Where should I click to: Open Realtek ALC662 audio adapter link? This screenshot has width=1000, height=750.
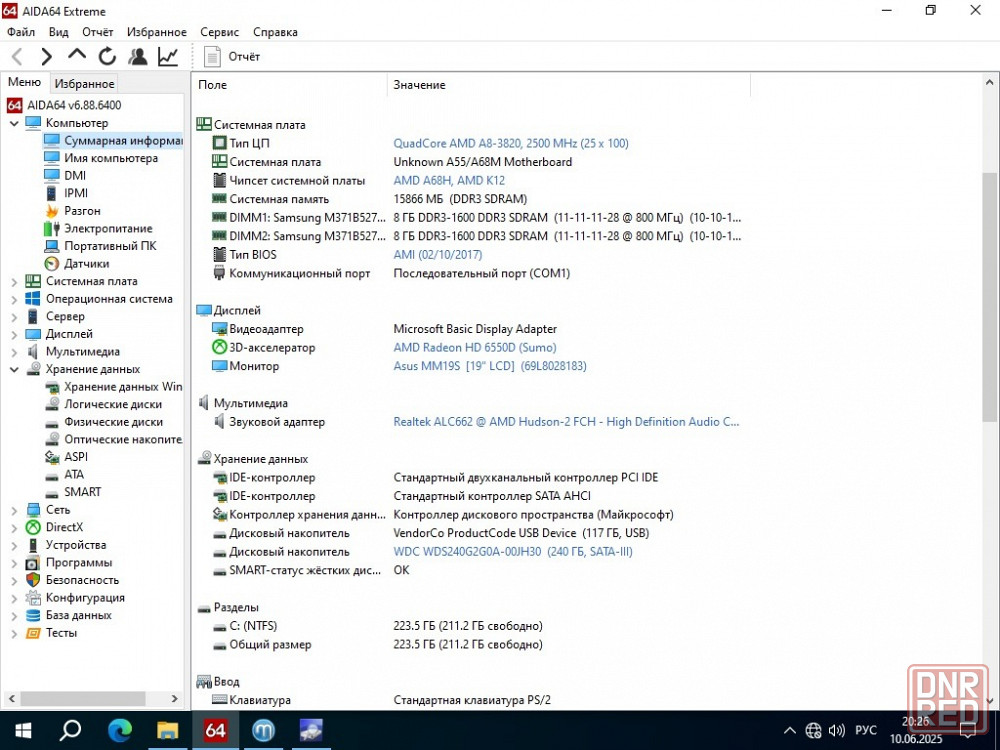[566, 422]
